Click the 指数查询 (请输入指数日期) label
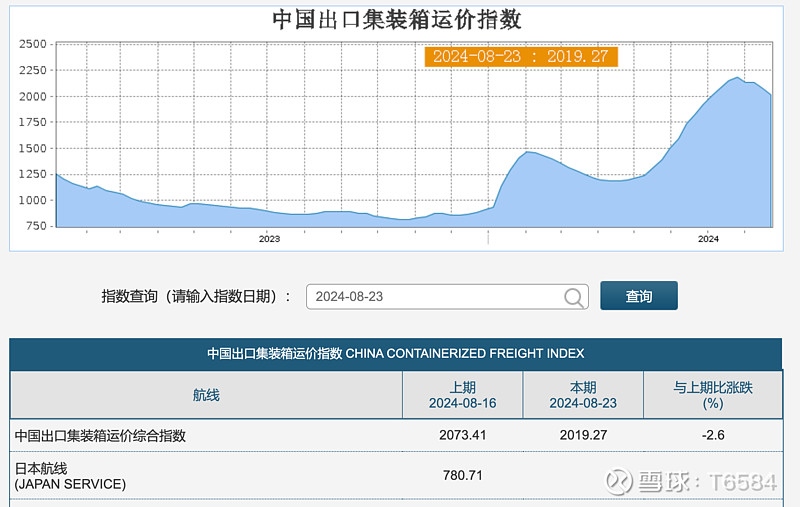This screenshot has width=800, height=507. coord(196,296)
